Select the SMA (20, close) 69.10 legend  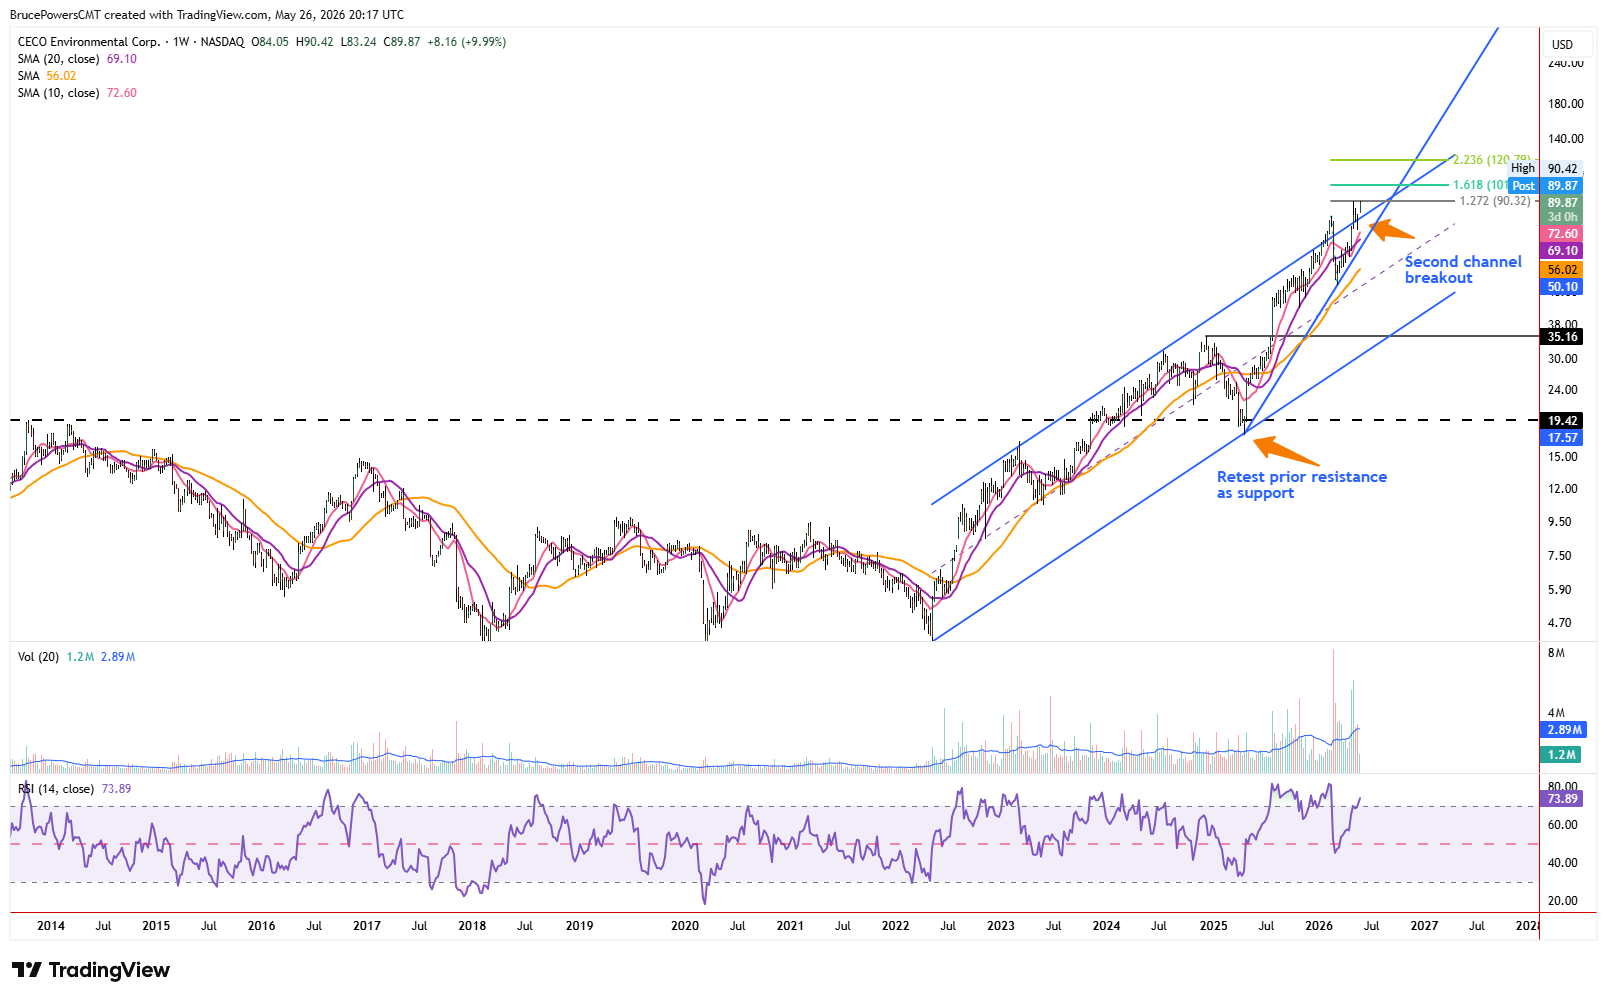coord(77,59)
